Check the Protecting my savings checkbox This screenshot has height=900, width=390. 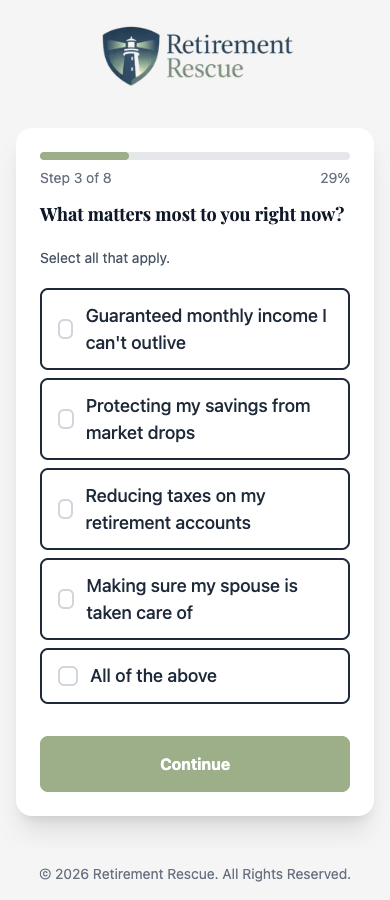click(65, 419)
